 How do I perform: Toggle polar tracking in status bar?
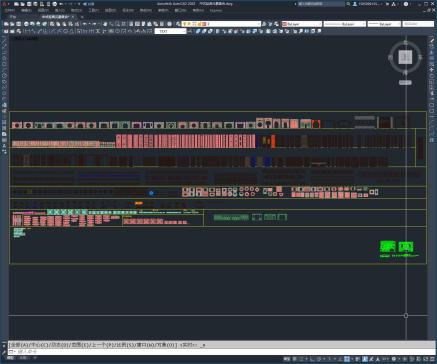[x=319, y=359]
